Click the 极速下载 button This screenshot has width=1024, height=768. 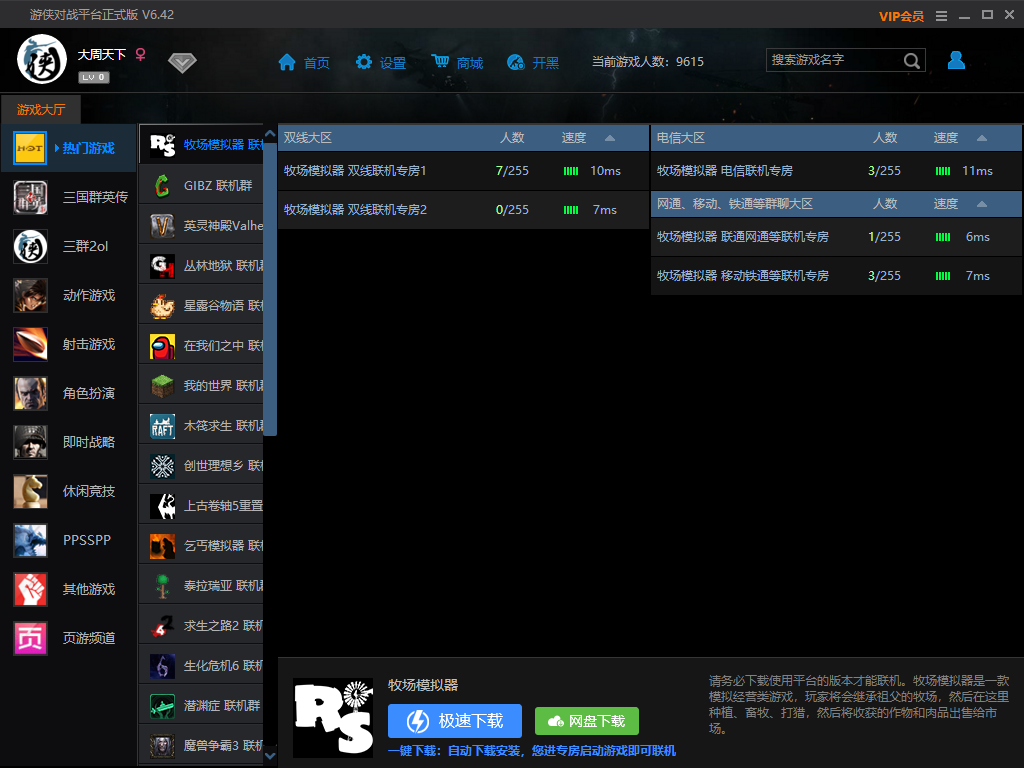pos(455,721)
